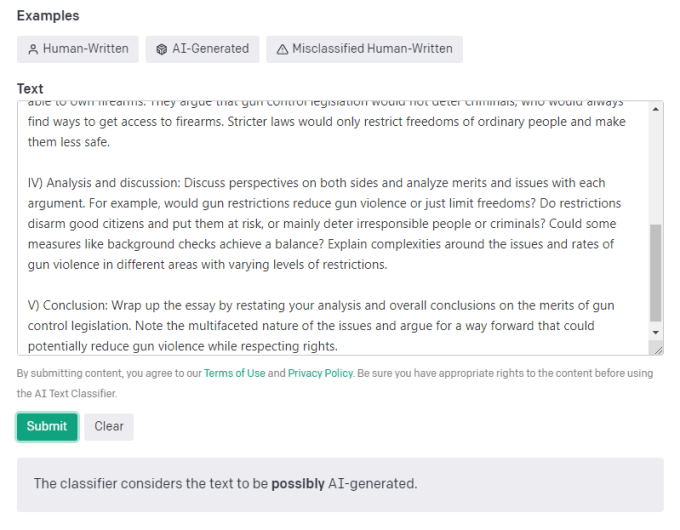Viewport: 680px width, 530px height.
Task: Clear the text input
Action: tap(109, 426)
